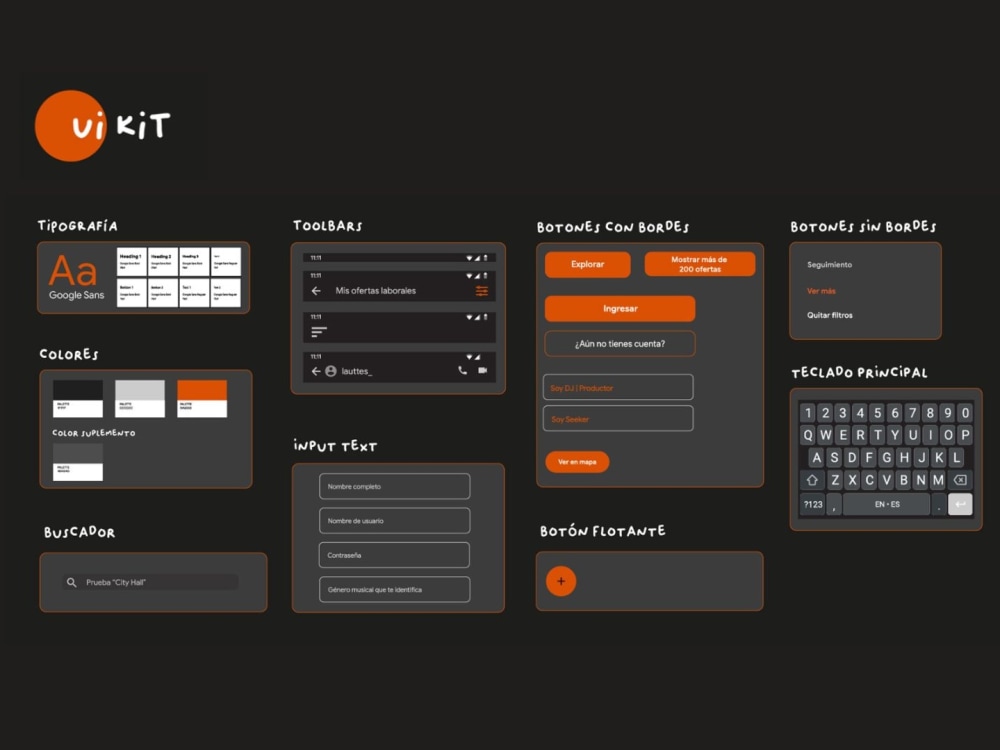Image resolution: width=1000 pixels, height=750 pixels.
Task: Click the Google Sans font label
Action: click(x=76, y=295)
